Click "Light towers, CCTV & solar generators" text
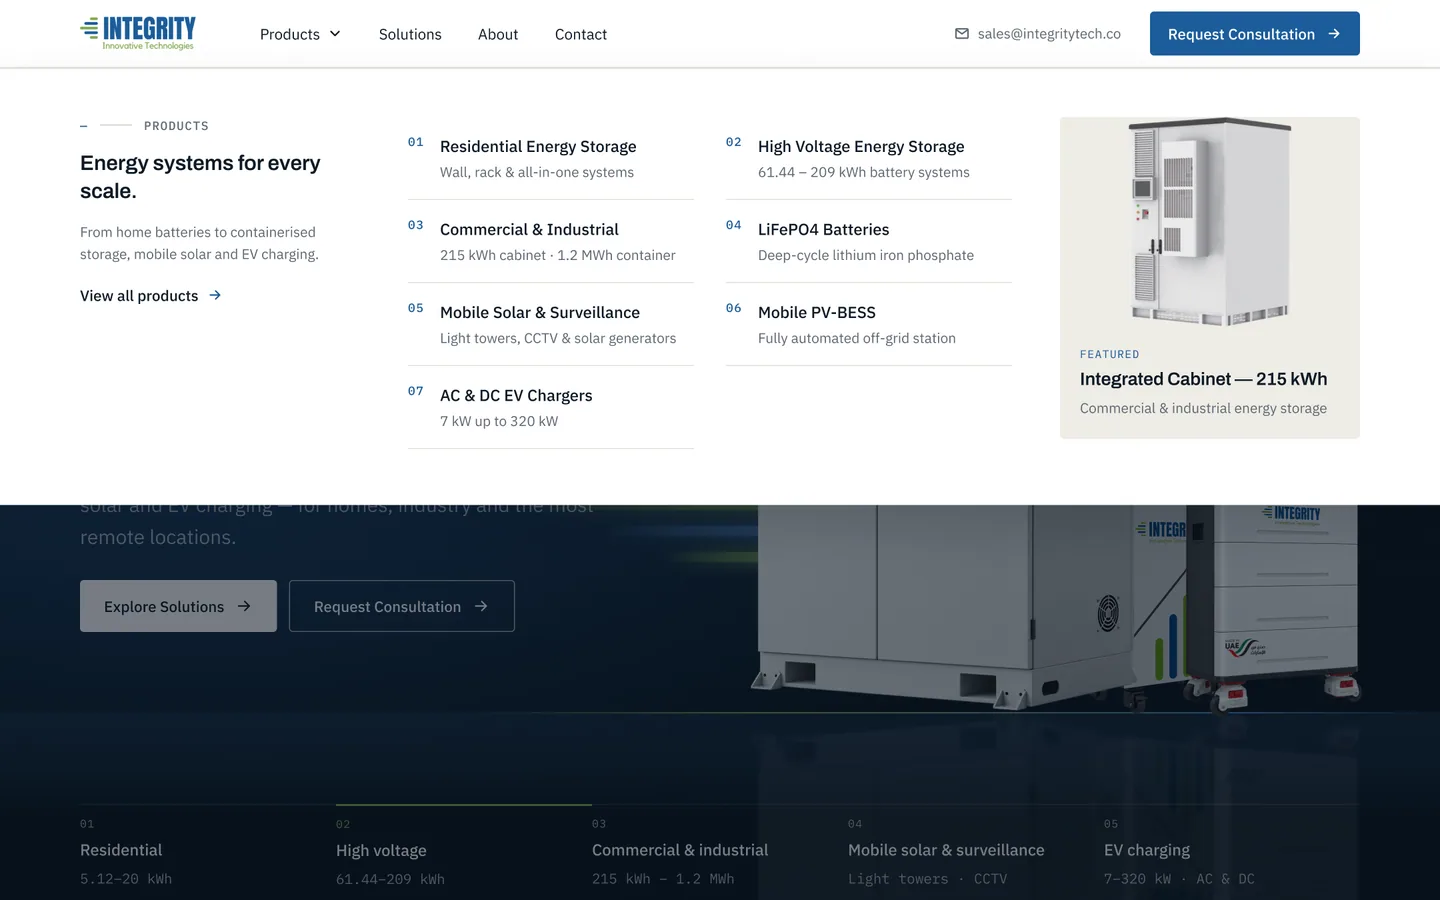 [558, 338]
